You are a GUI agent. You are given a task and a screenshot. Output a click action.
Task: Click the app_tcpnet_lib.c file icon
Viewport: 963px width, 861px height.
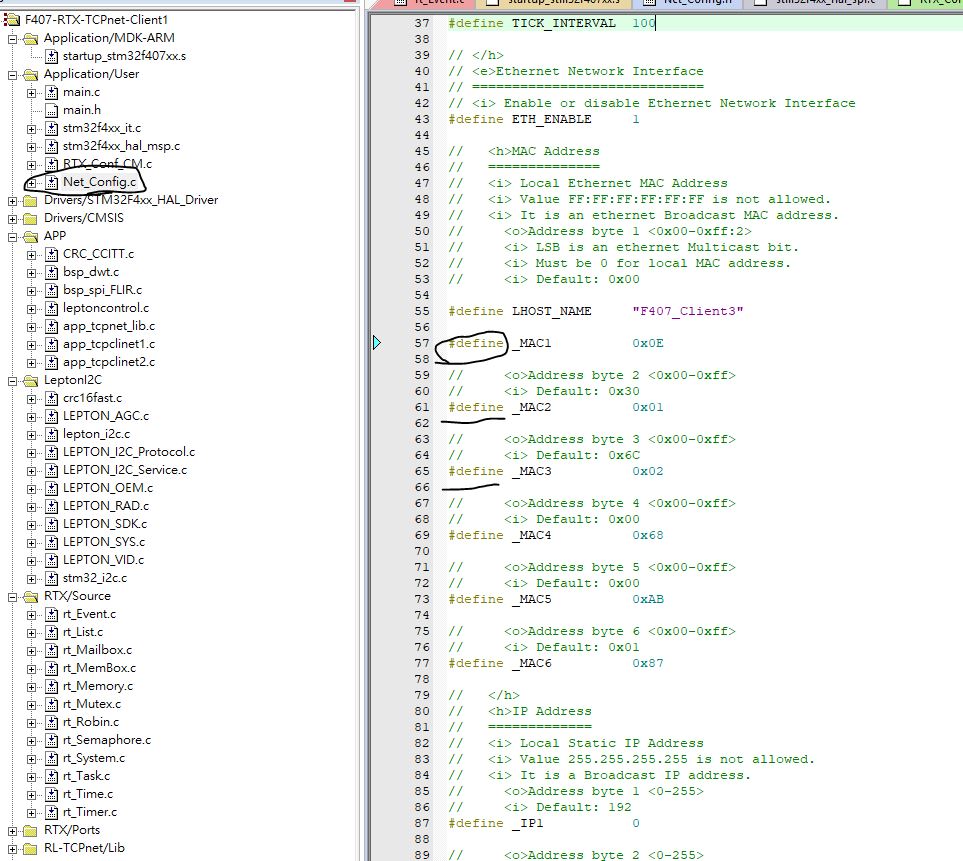click(x=52, y=326)
